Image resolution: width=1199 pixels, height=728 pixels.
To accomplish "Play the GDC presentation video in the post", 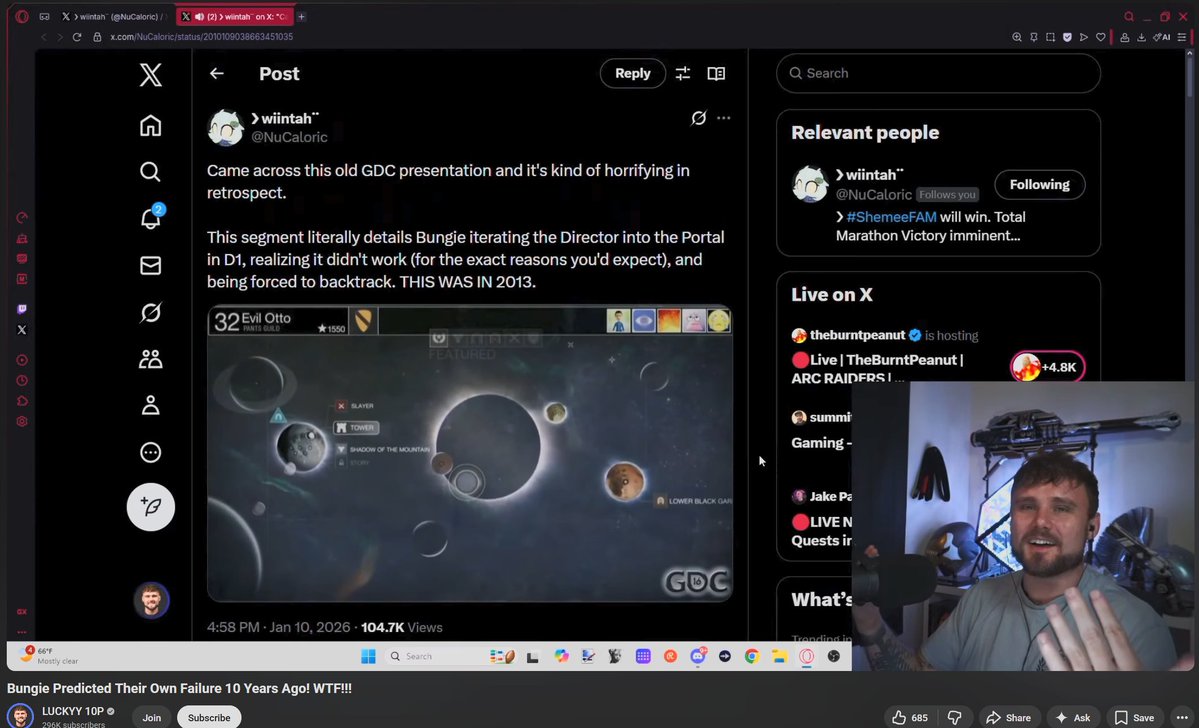I will coord(470,453).
